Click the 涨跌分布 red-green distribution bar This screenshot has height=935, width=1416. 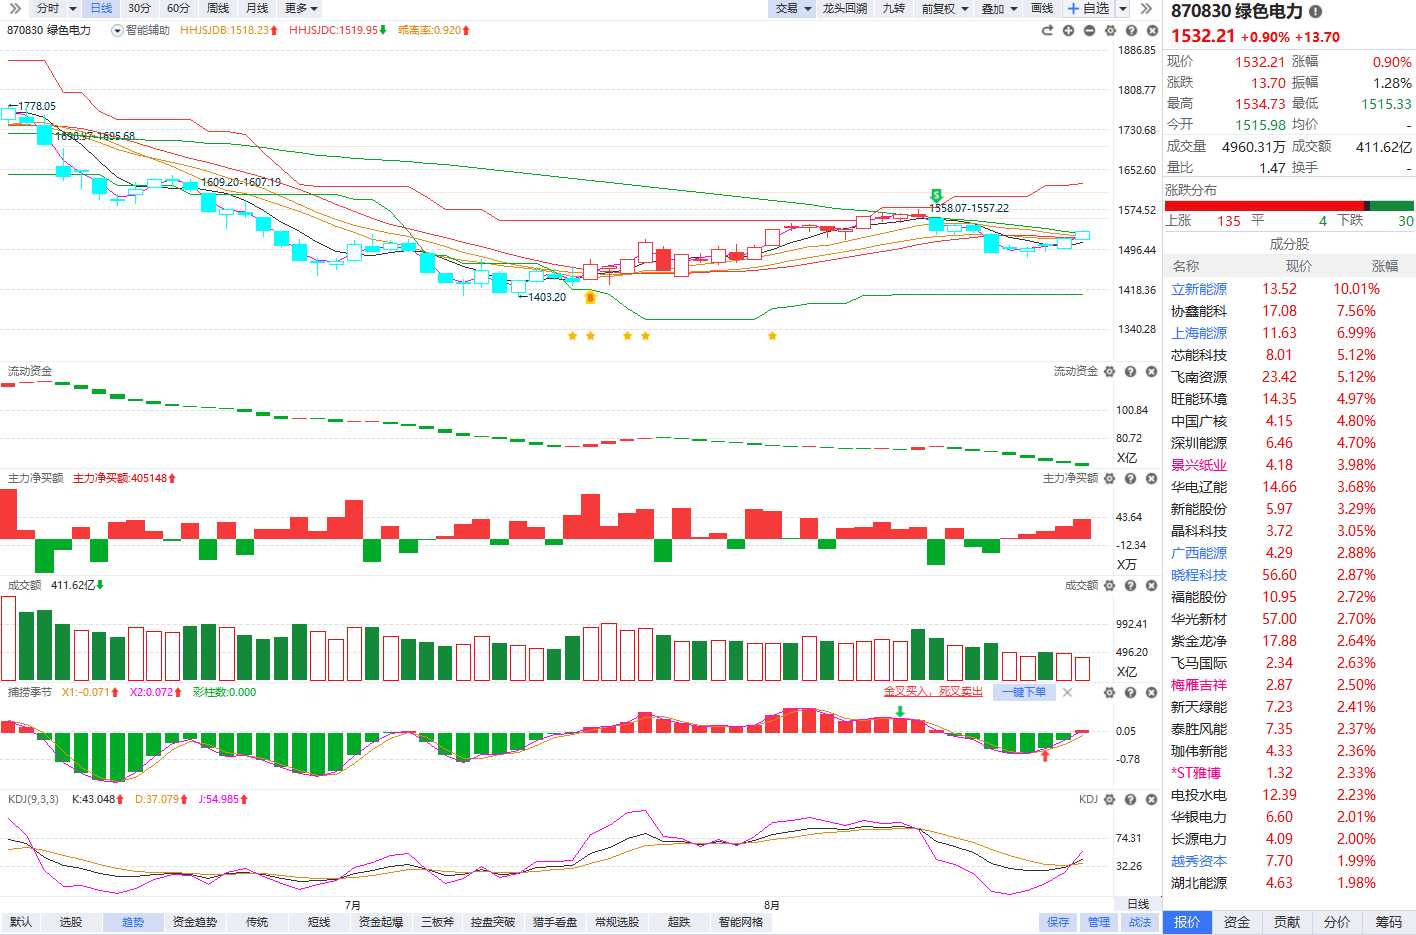point(1289,205)
